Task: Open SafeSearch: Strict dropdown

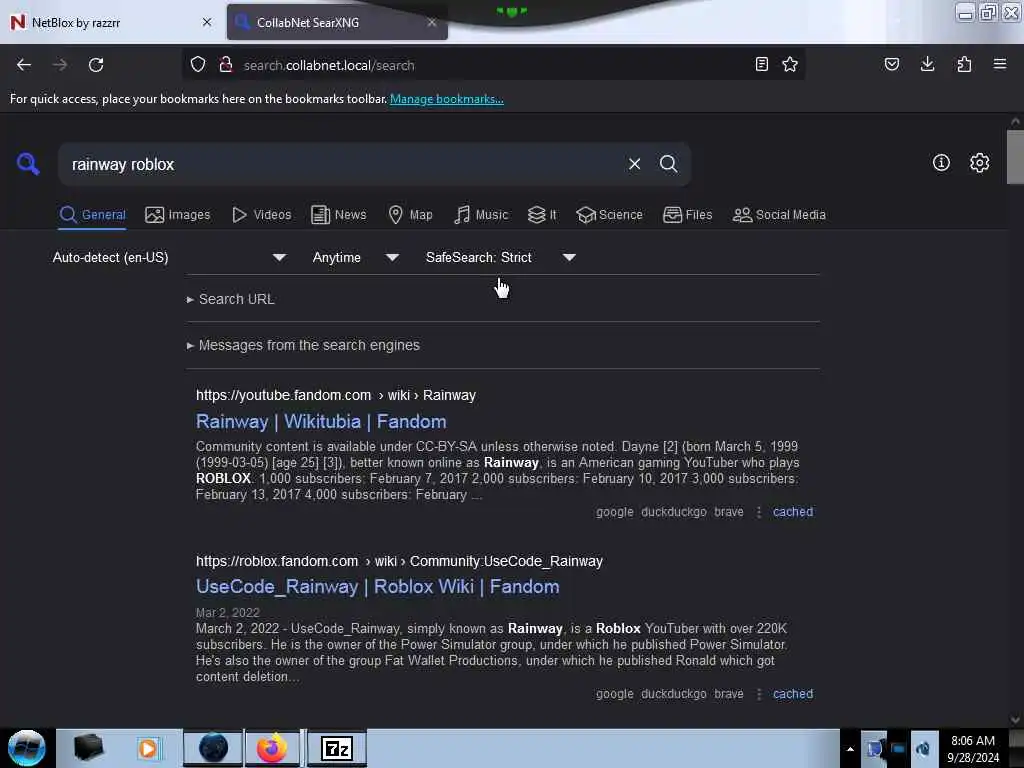Action: click(x=501, y=257)
